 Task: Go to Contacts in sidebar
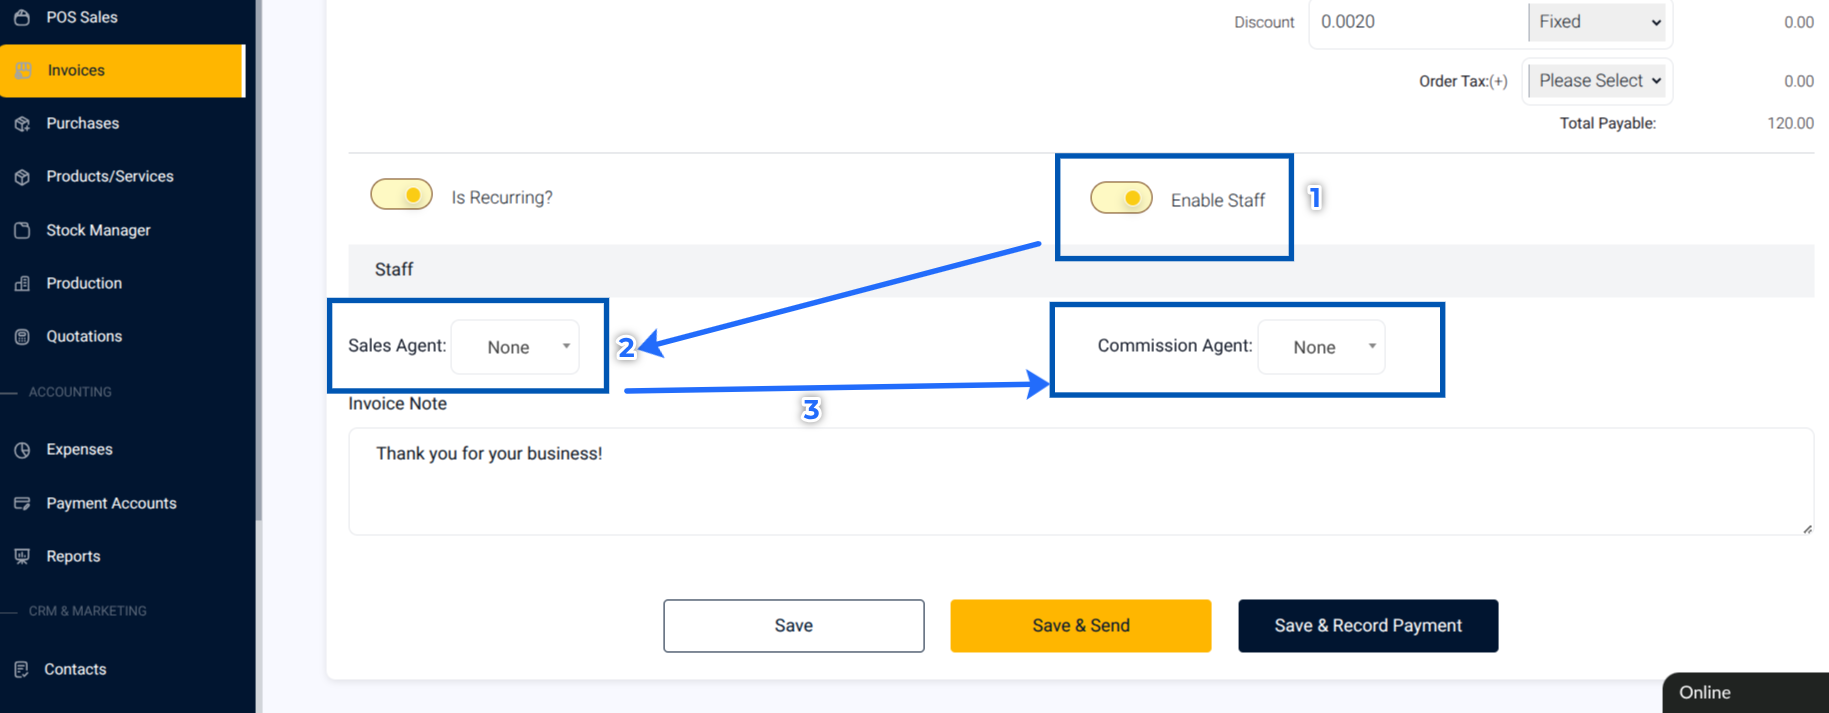75,669
